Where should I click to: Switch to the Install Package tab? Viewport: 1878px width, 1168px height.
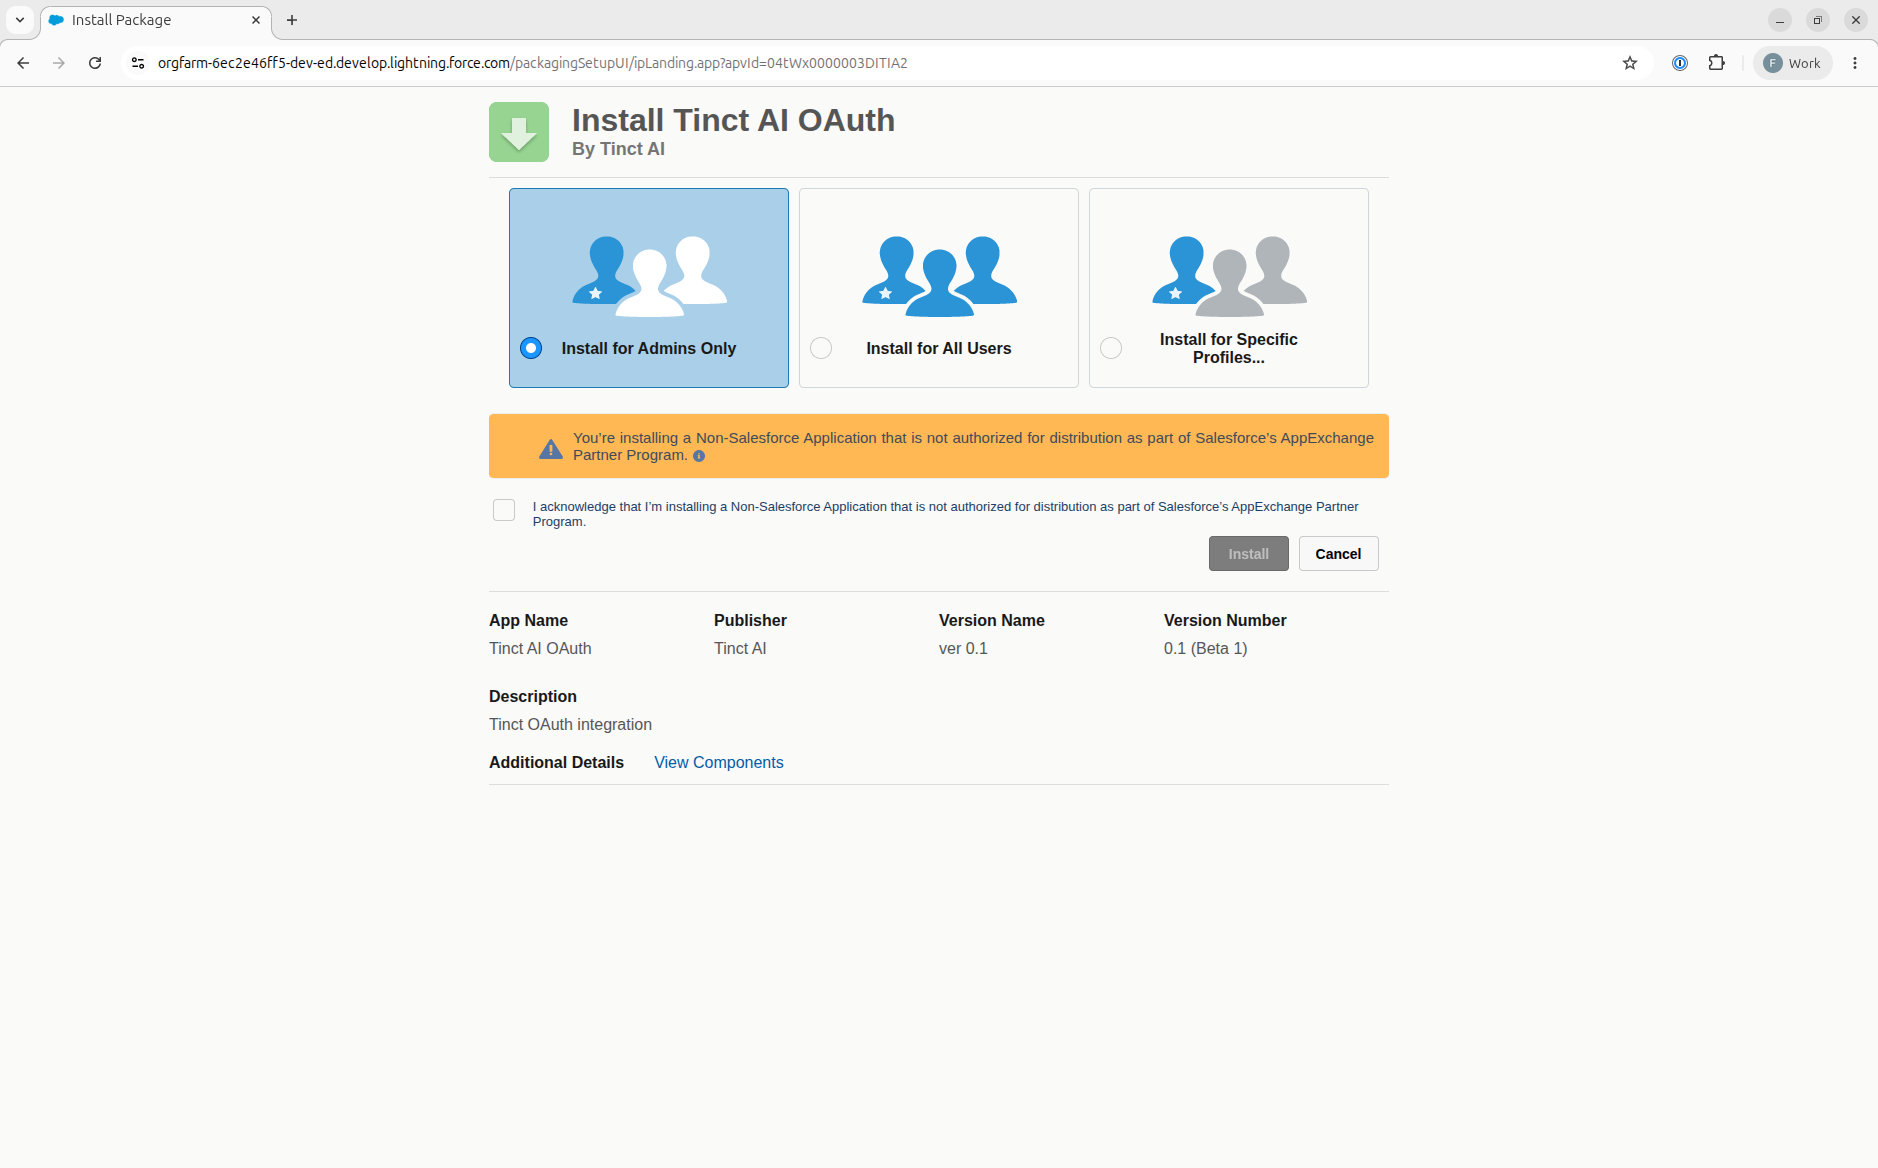(155, 20)
